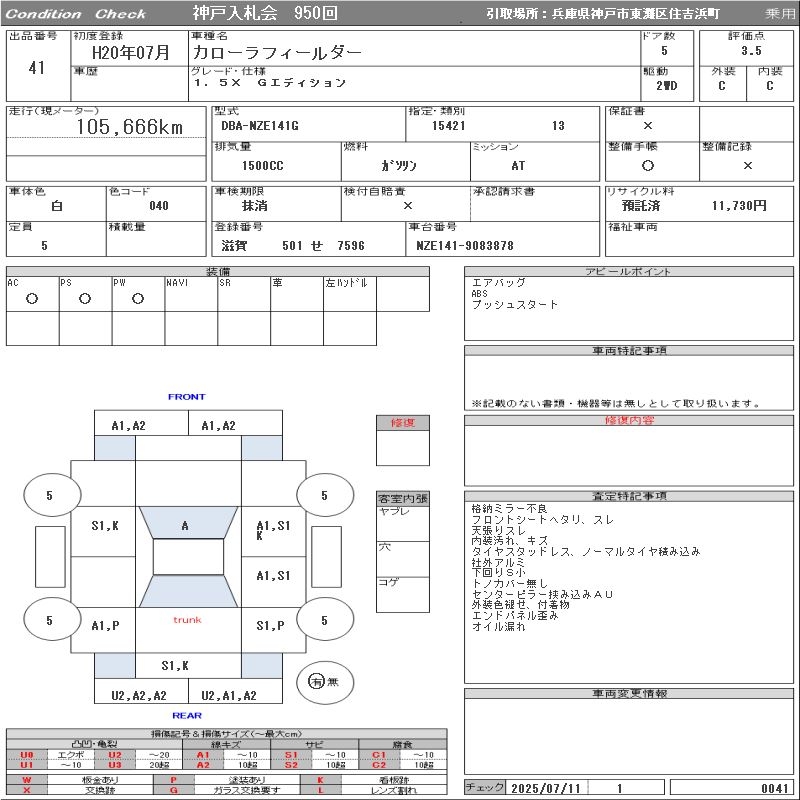The width and height of the screenshot is (800, 800).
Task: Click the U0 code in the legend
Action: coord(27,755)
